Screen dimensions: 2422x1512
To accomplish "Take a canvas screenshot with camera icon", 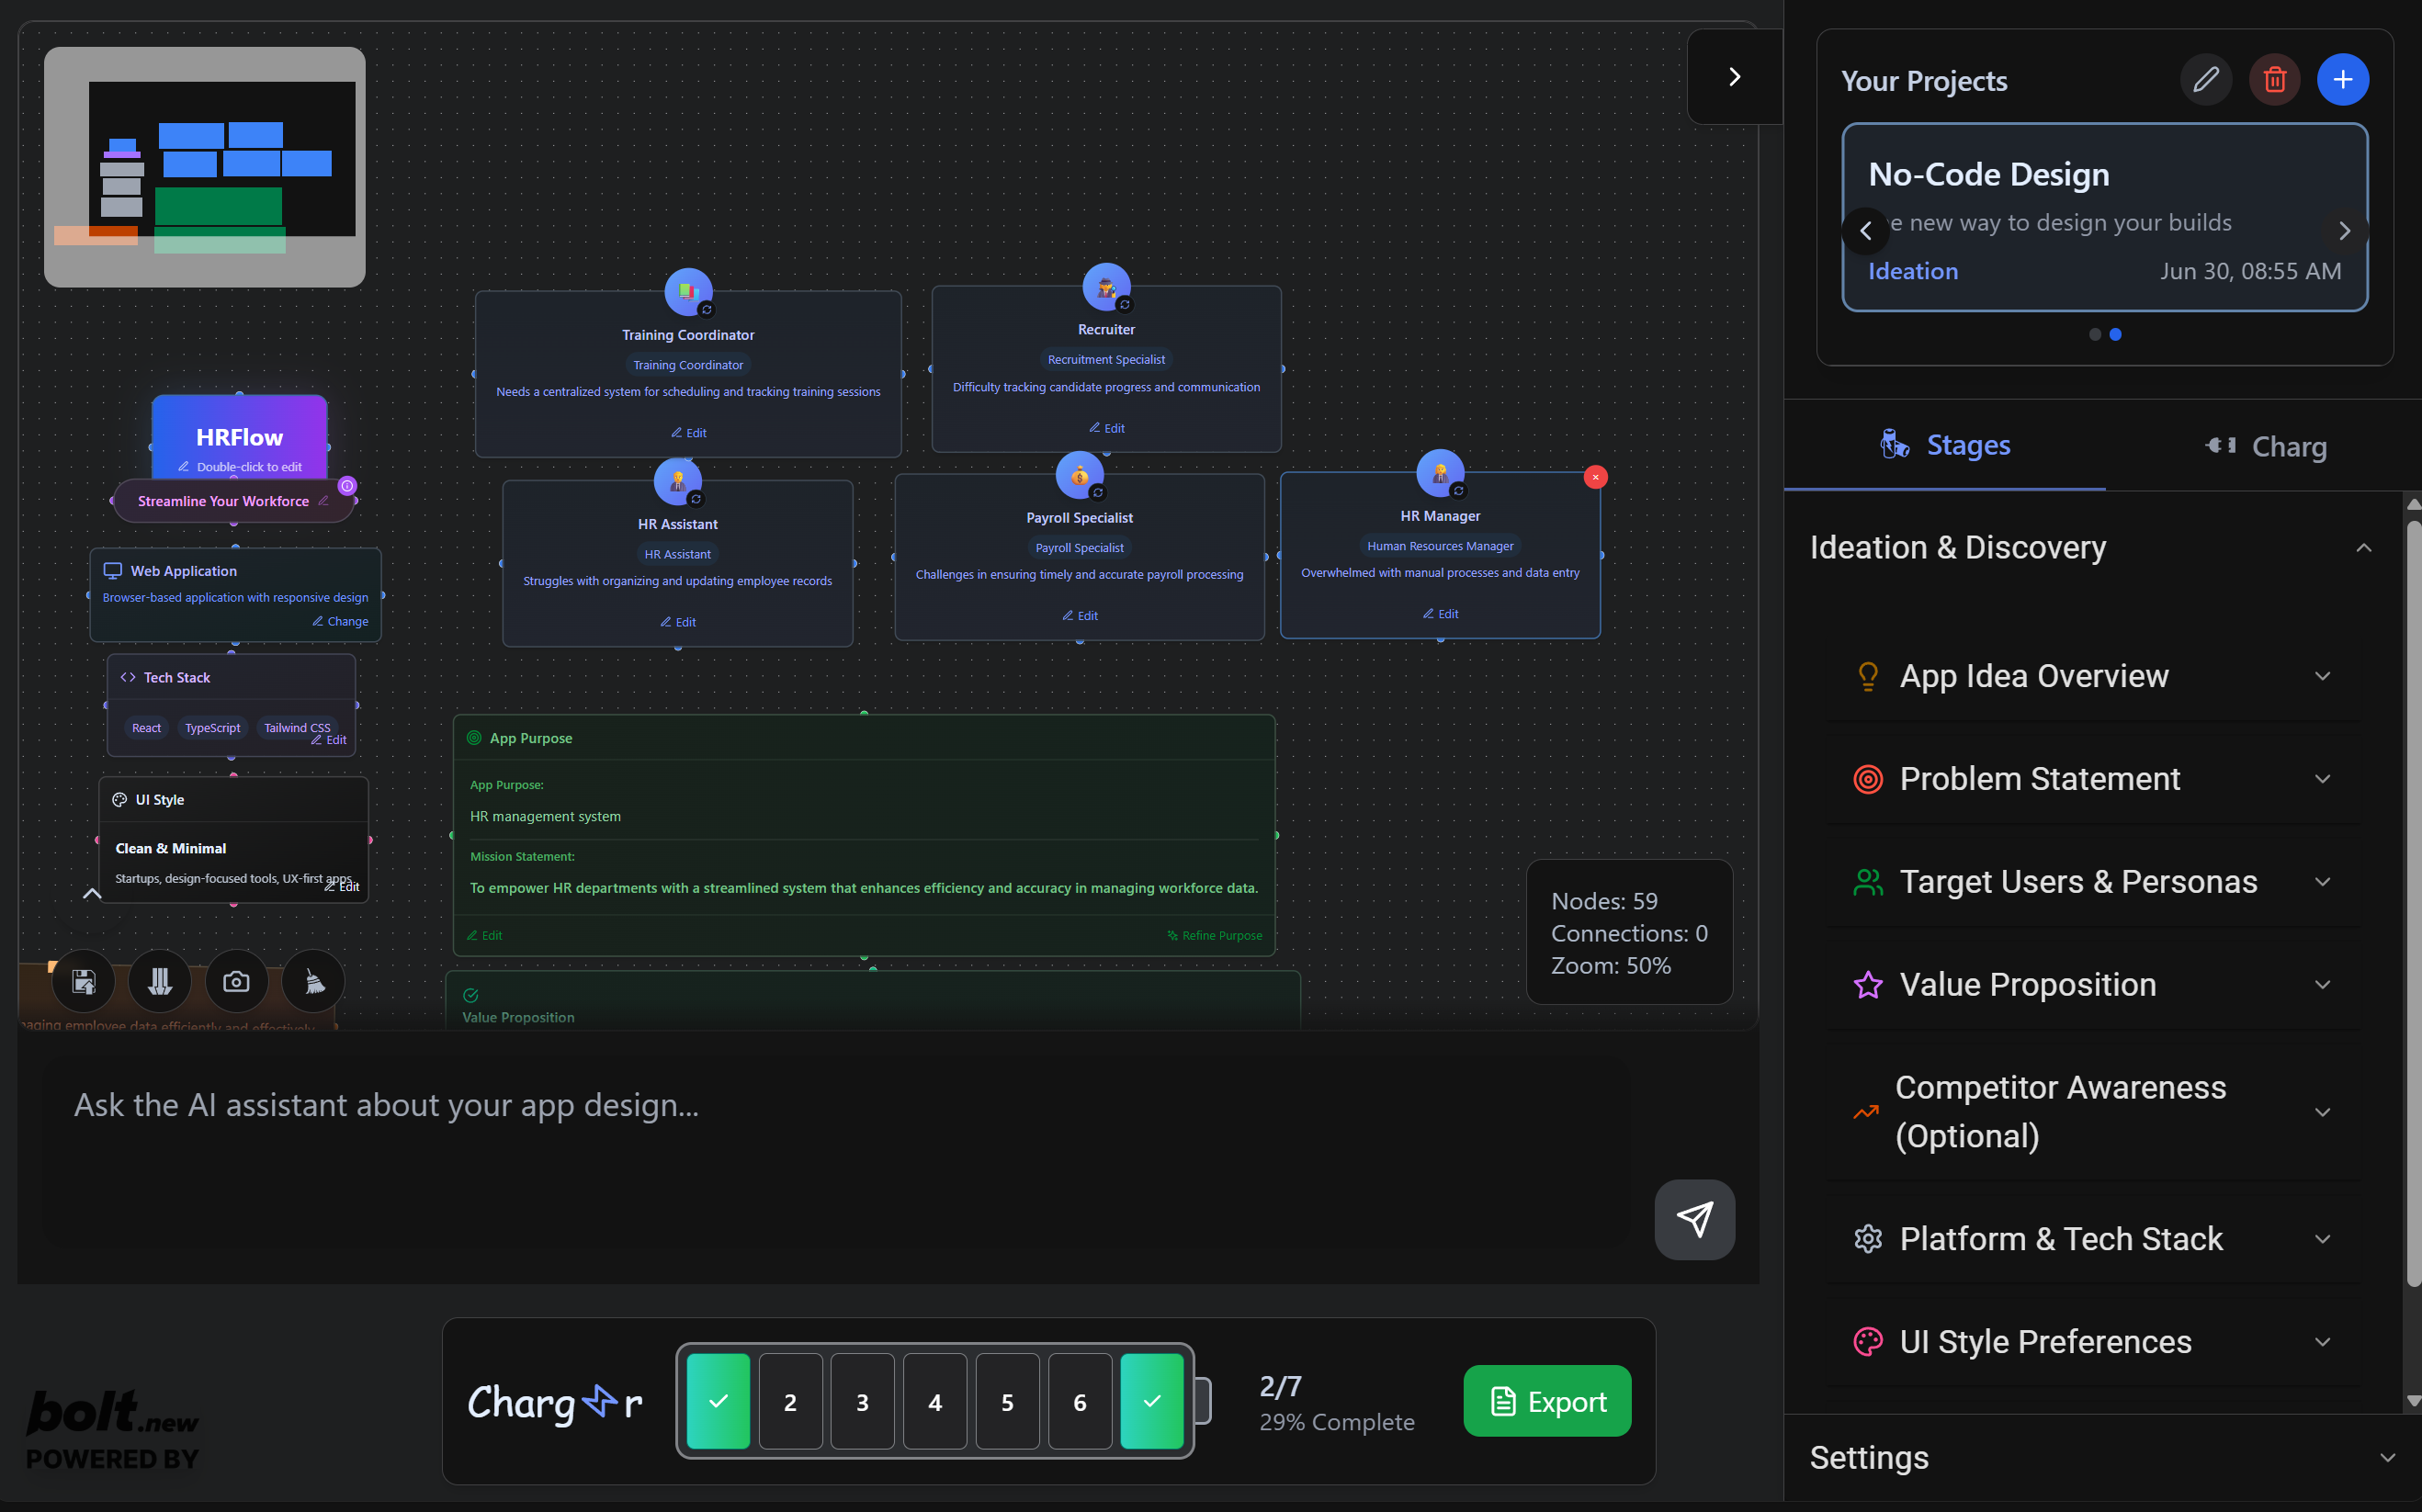I will (236, 981).
